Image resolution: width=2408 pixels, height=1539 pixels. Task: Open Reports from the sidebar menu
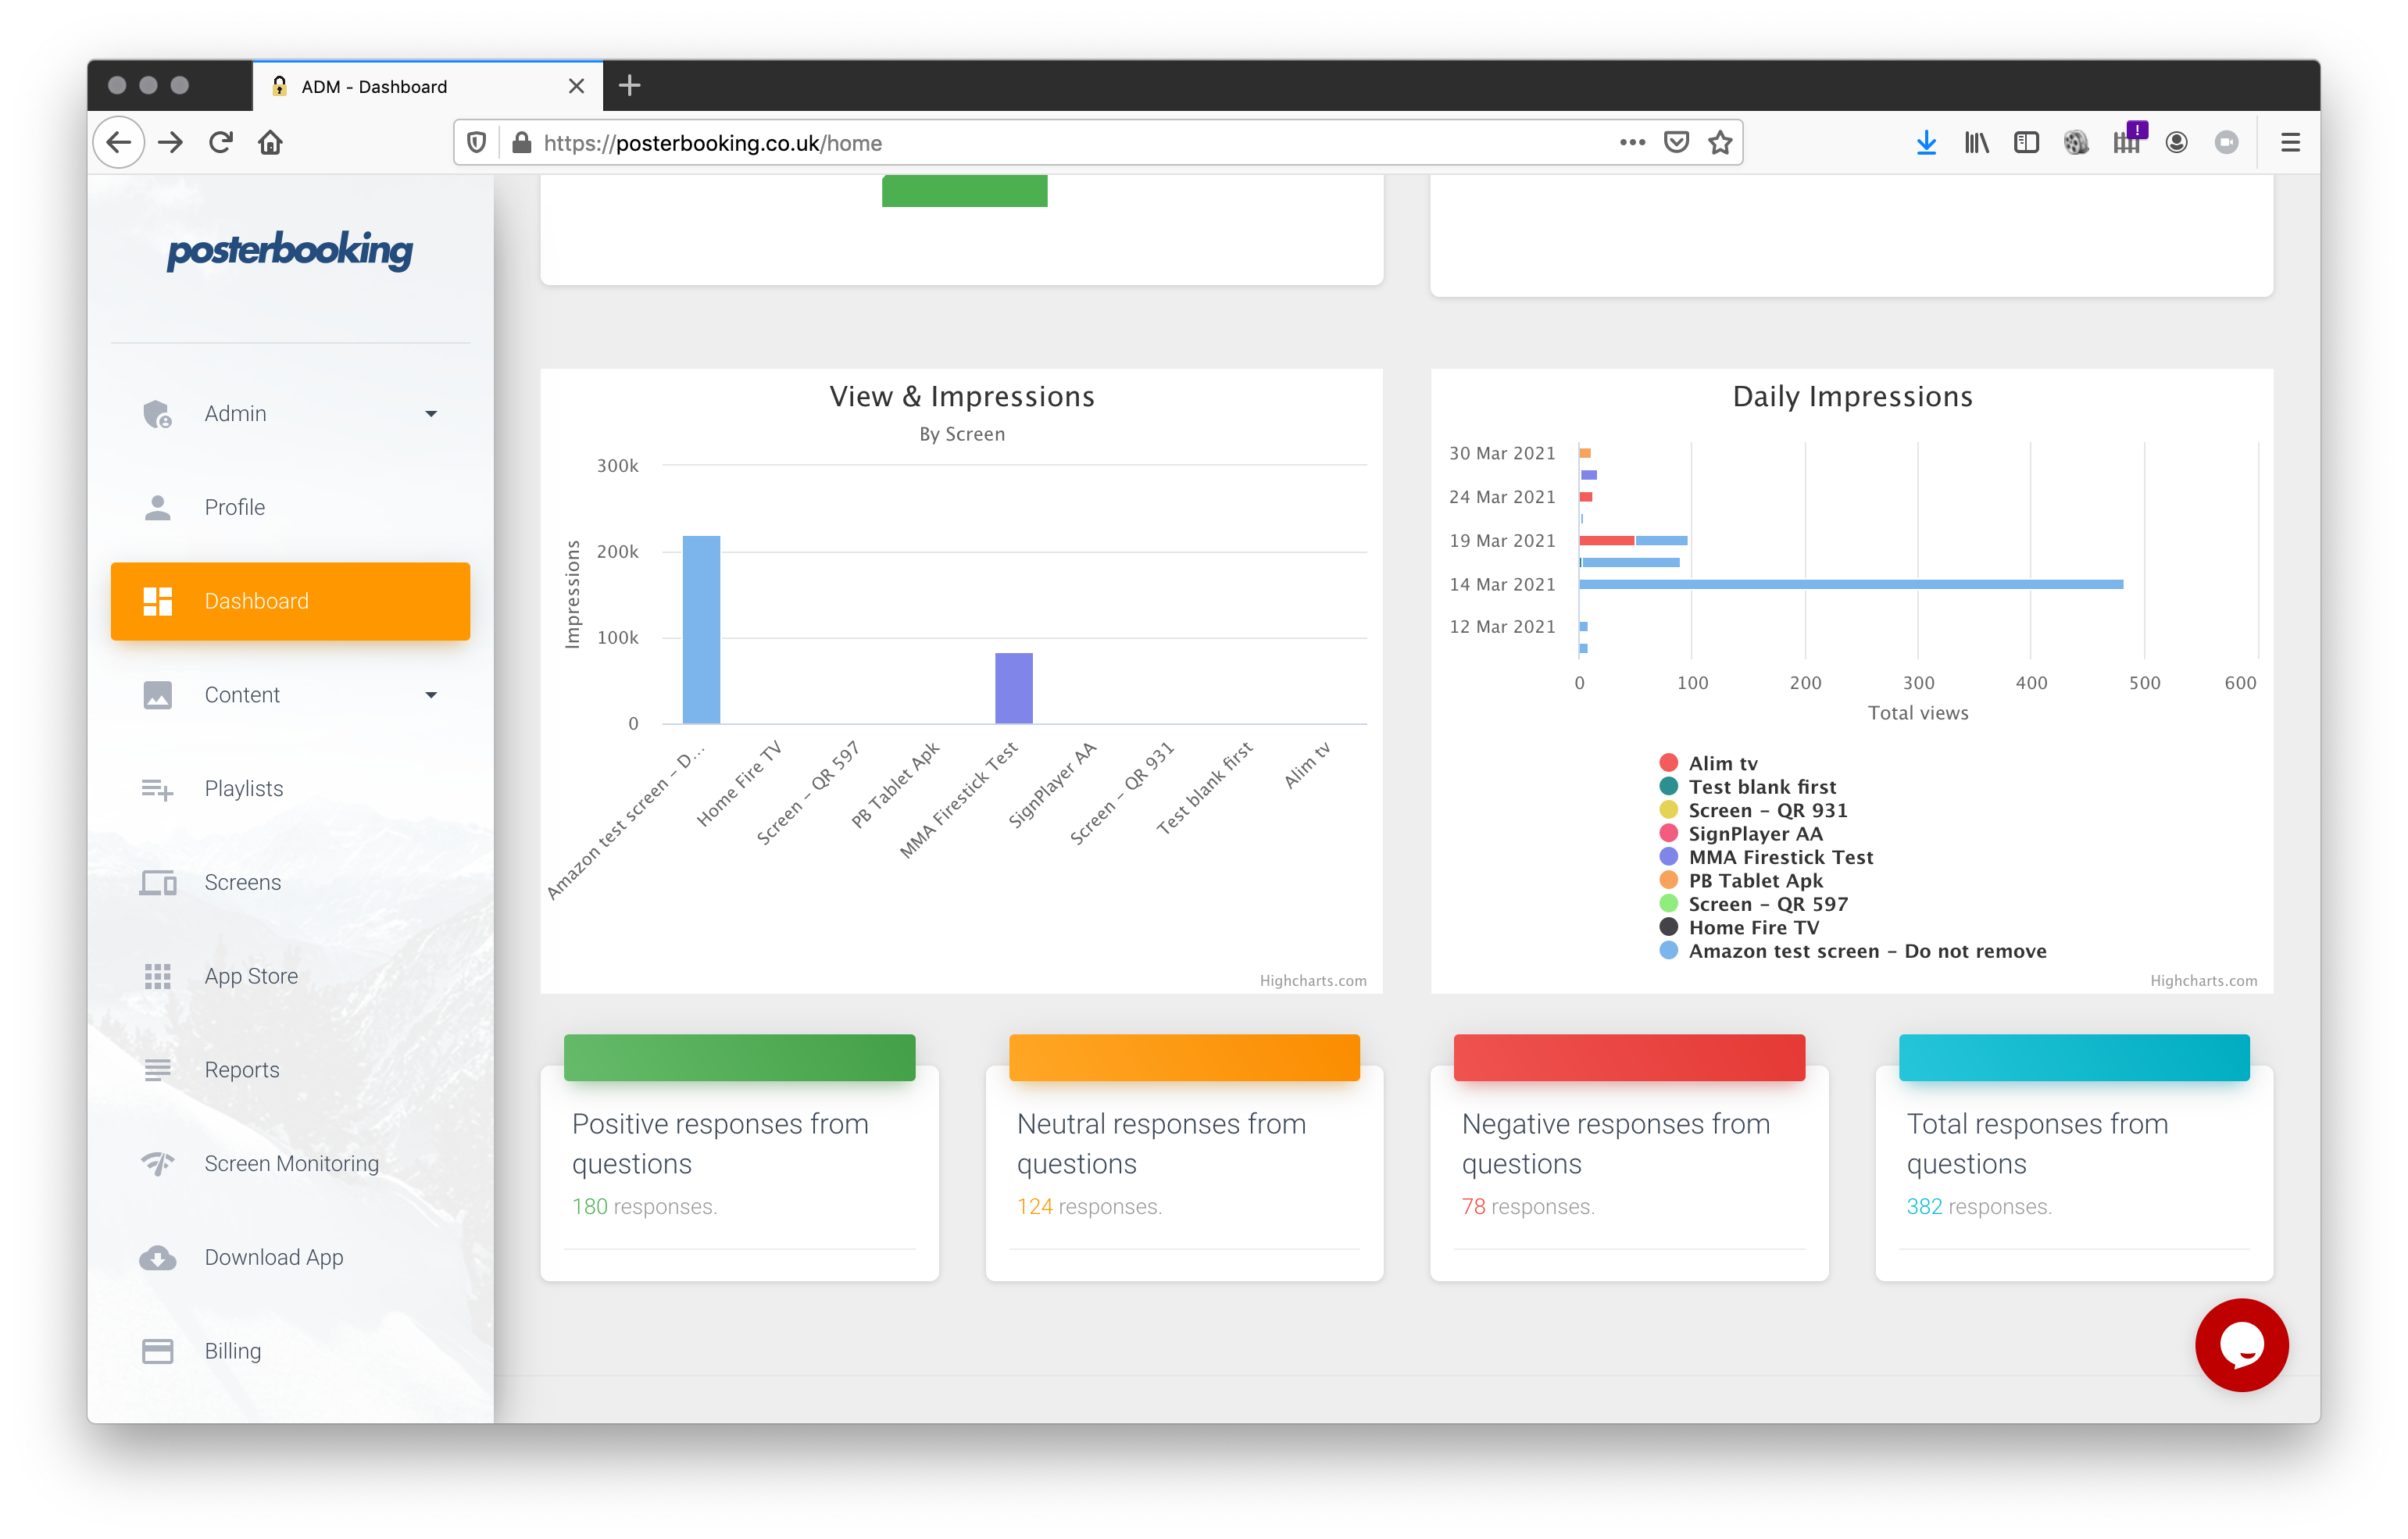tap(242, 1070)
